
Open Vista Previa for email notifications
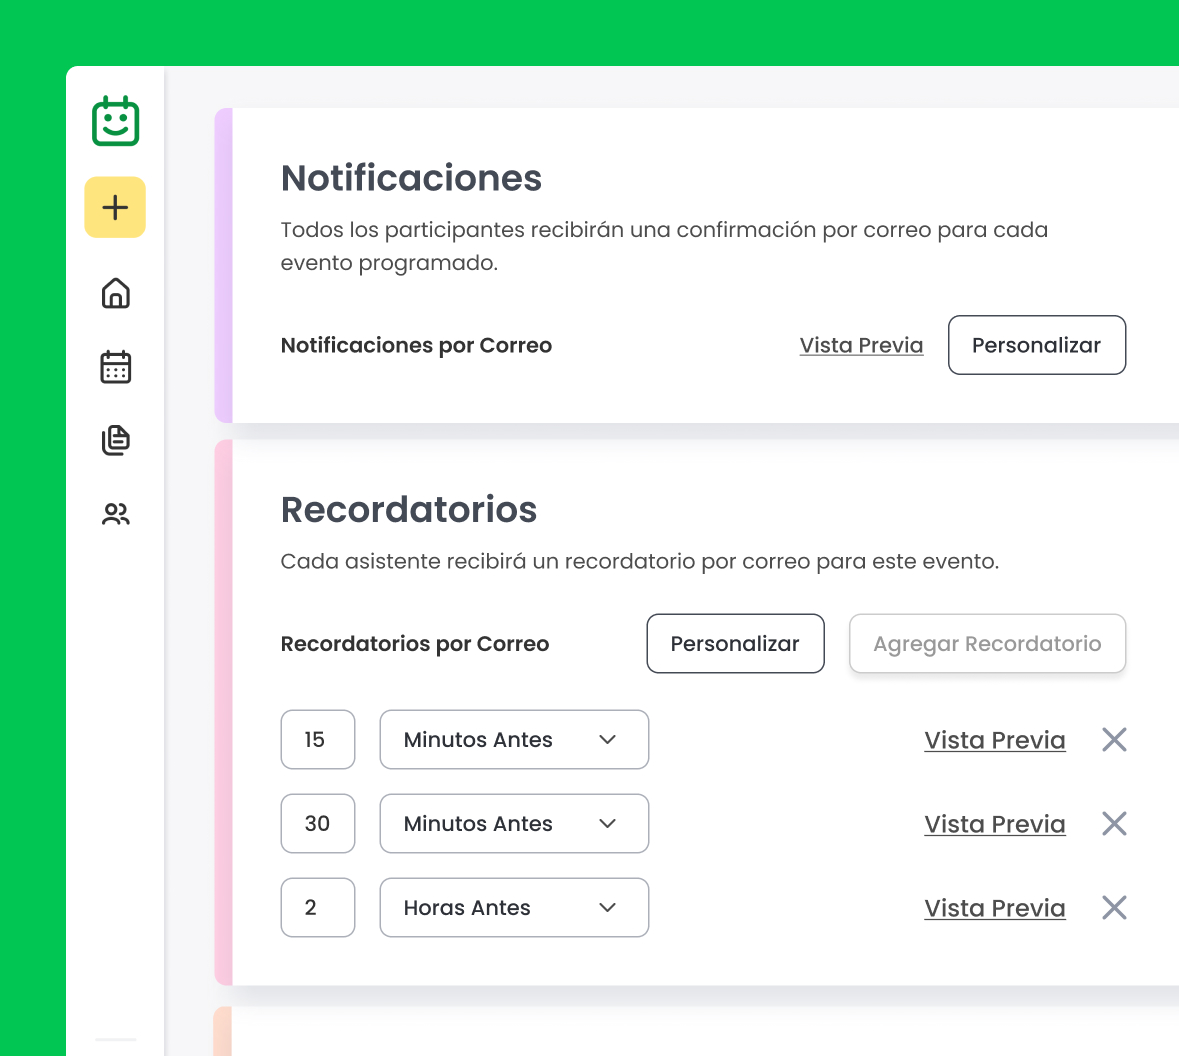coord(861,345)
